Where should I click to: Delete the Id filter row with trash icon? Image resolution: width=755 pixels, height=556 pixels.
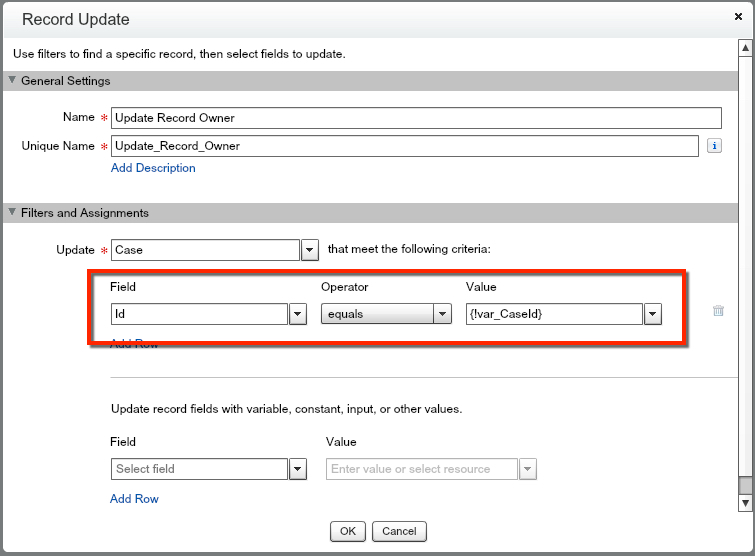718,311
